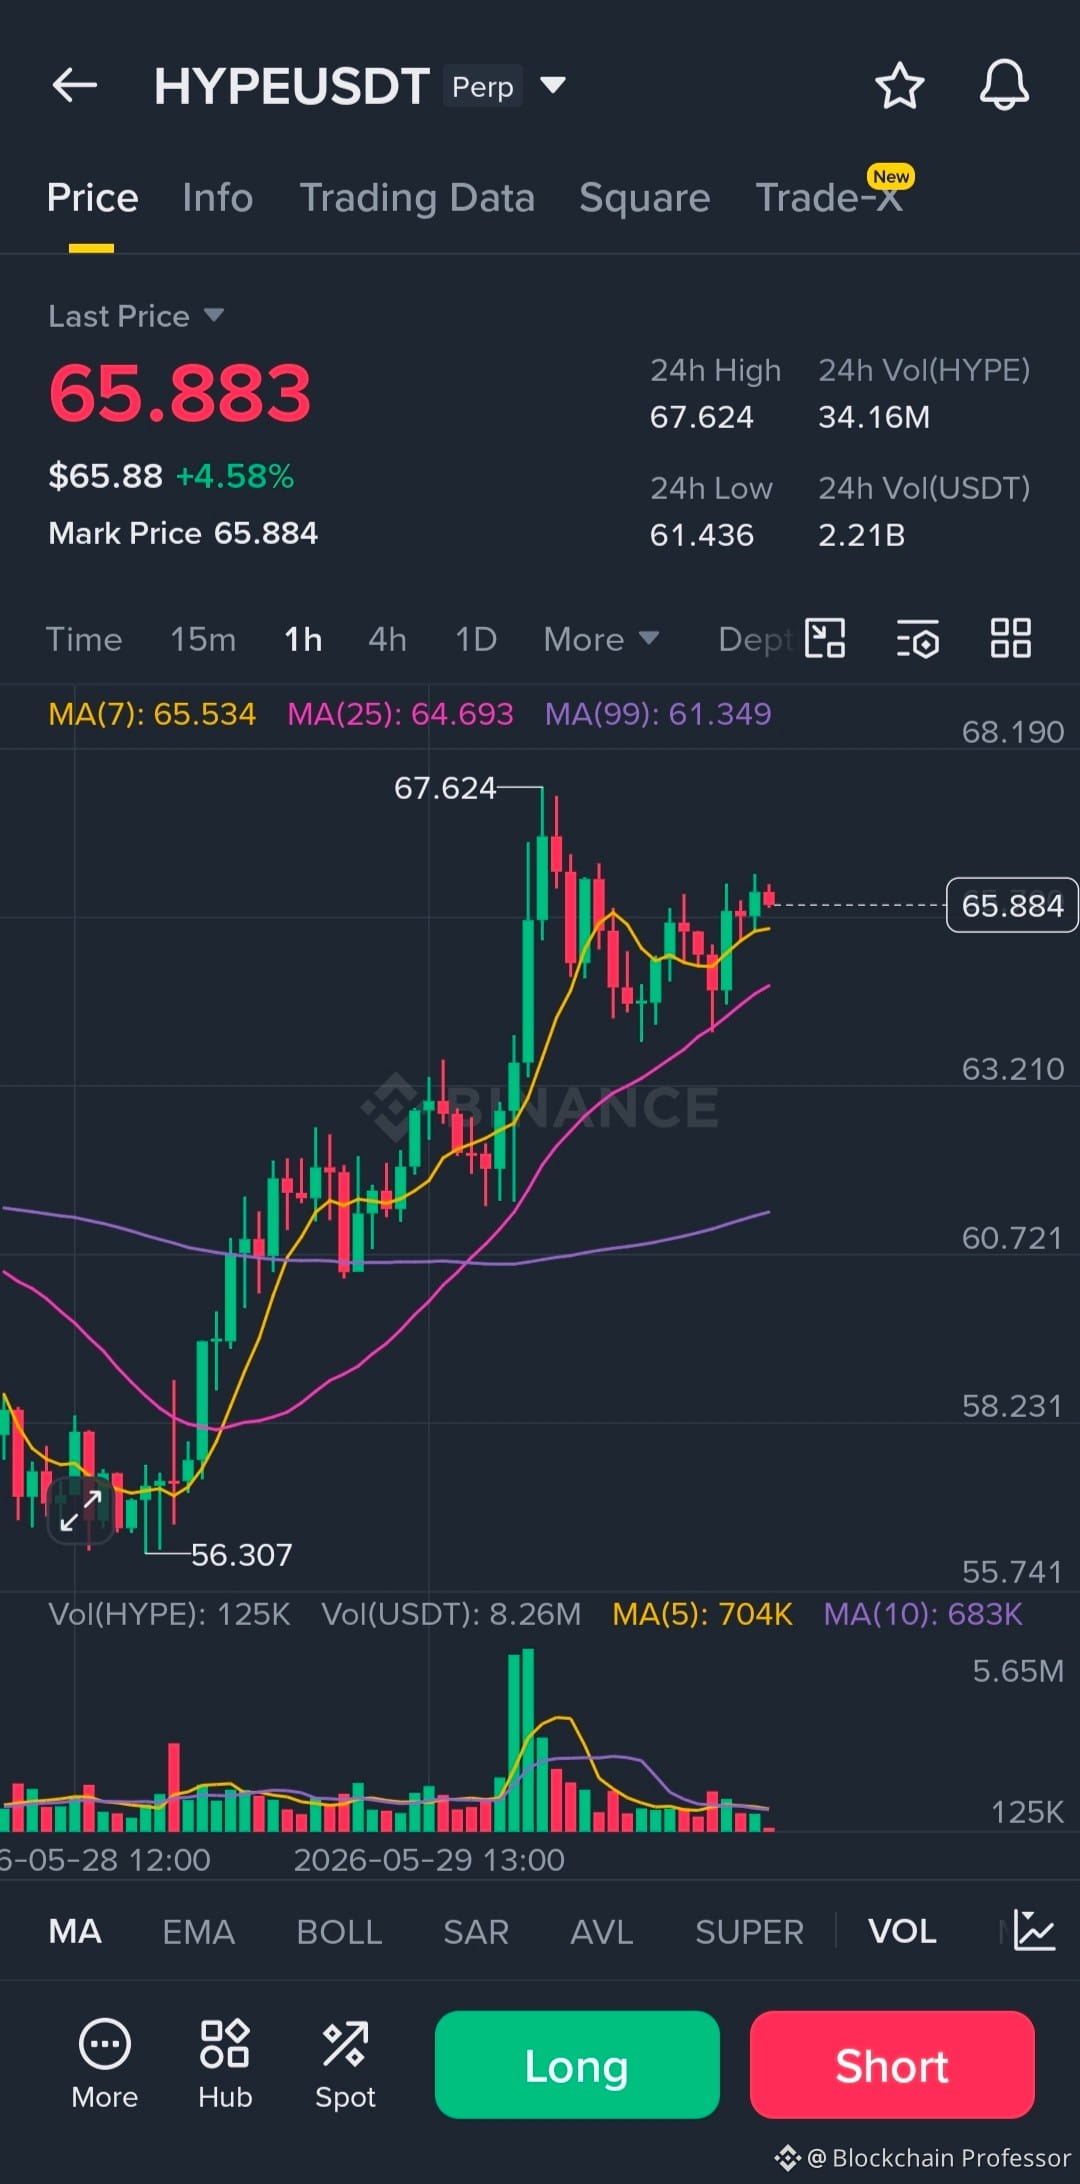Screen dimensions: 1080x2184
Task: Tap the large 65.883 last price
Action: point(180,393)
